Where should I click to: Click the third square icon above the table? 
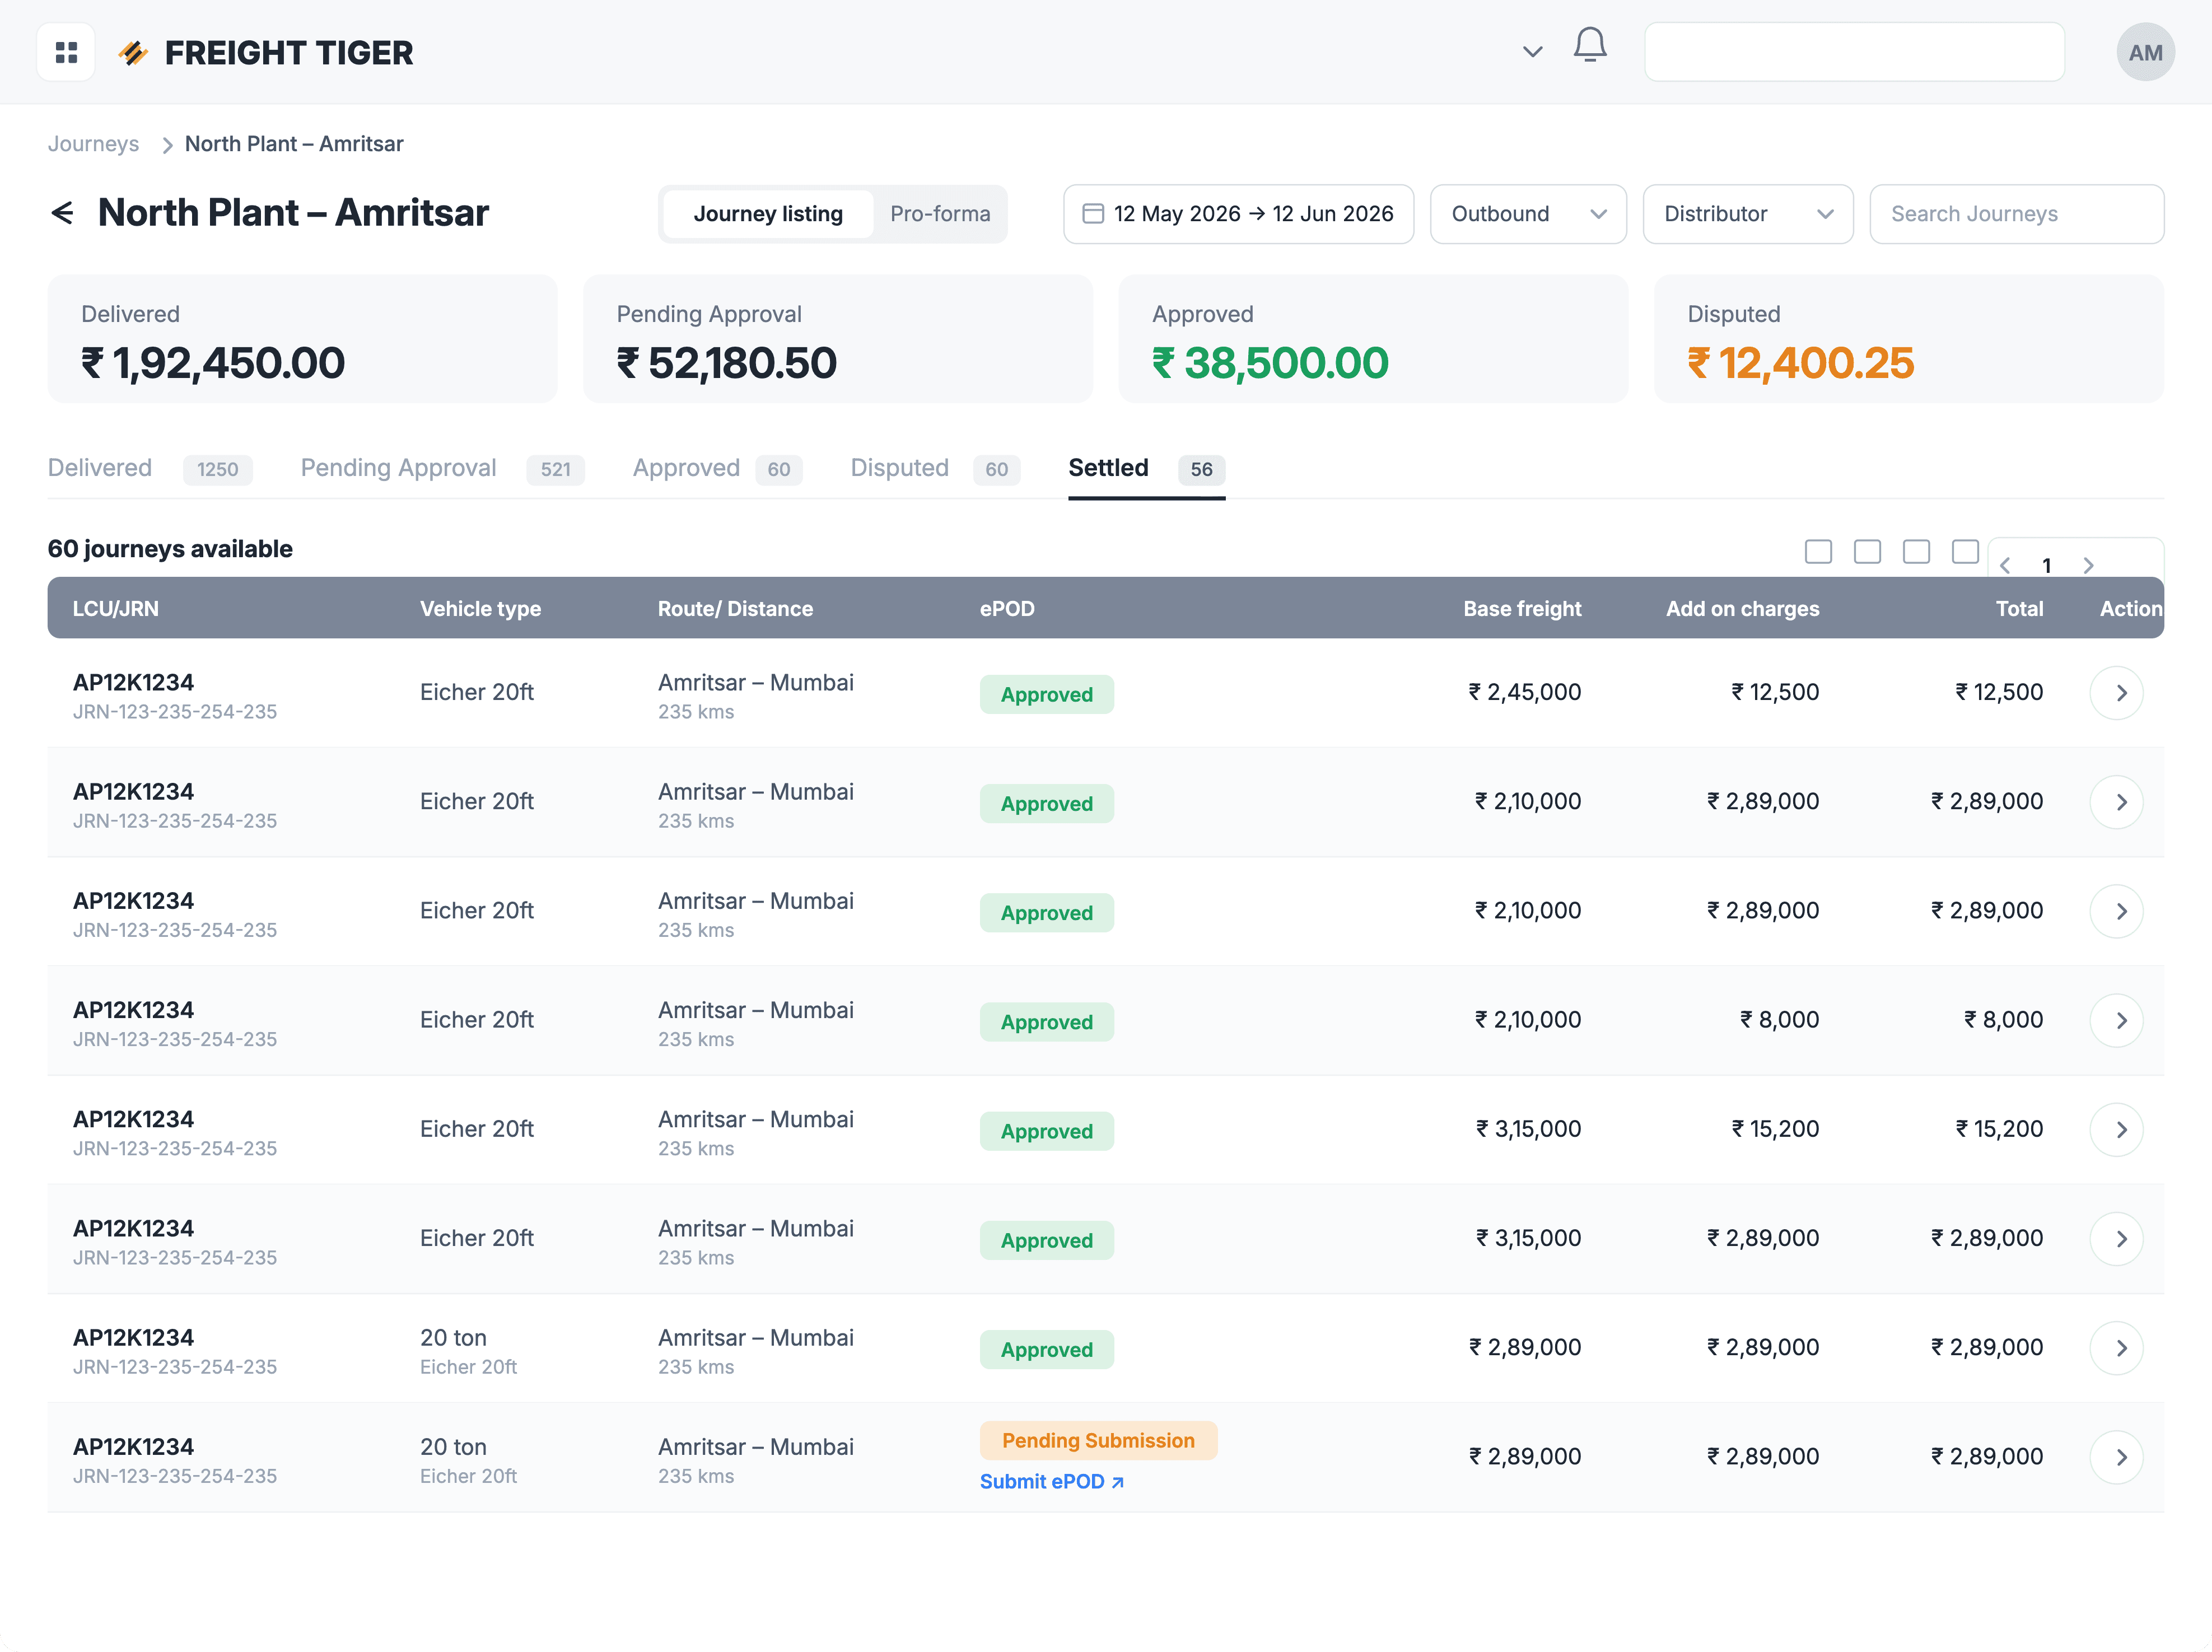point(1916,552)
